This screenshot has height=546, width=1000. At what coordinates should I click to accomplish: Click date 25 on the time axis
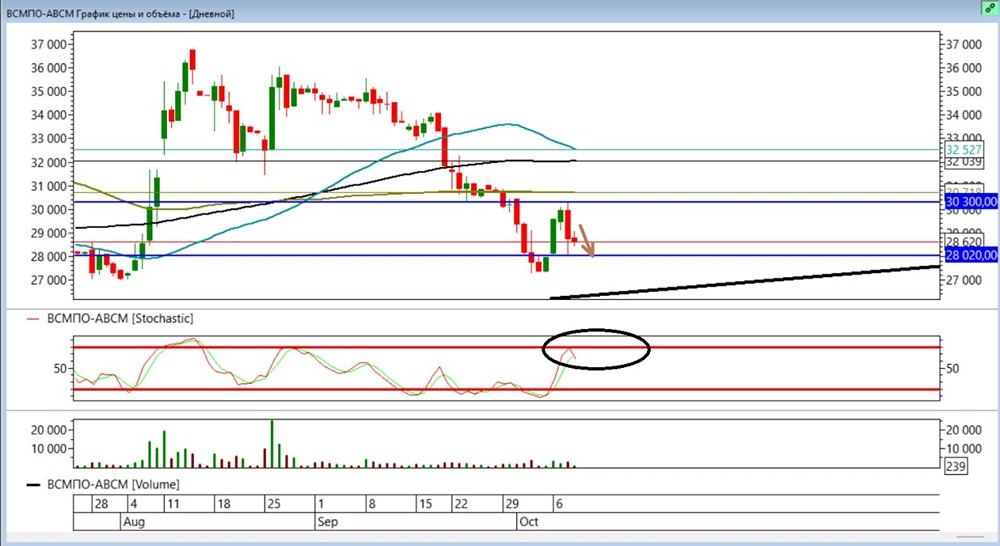click(x=272, y=504)
